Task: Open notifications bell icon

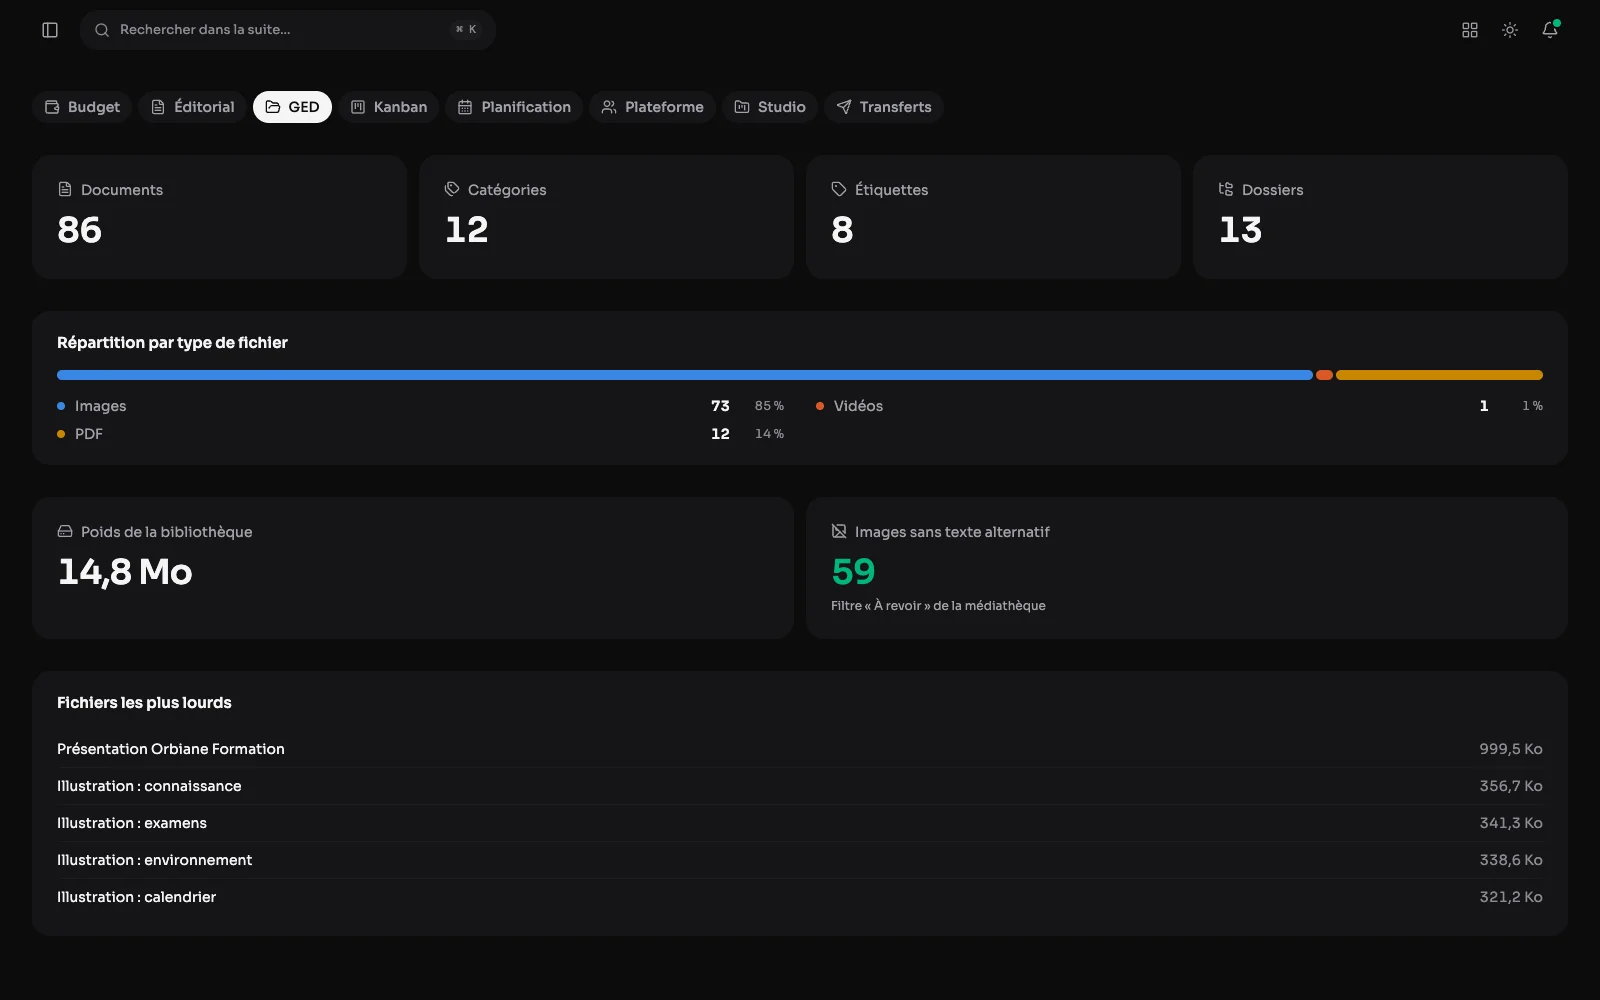Action: pos(1550,30)
